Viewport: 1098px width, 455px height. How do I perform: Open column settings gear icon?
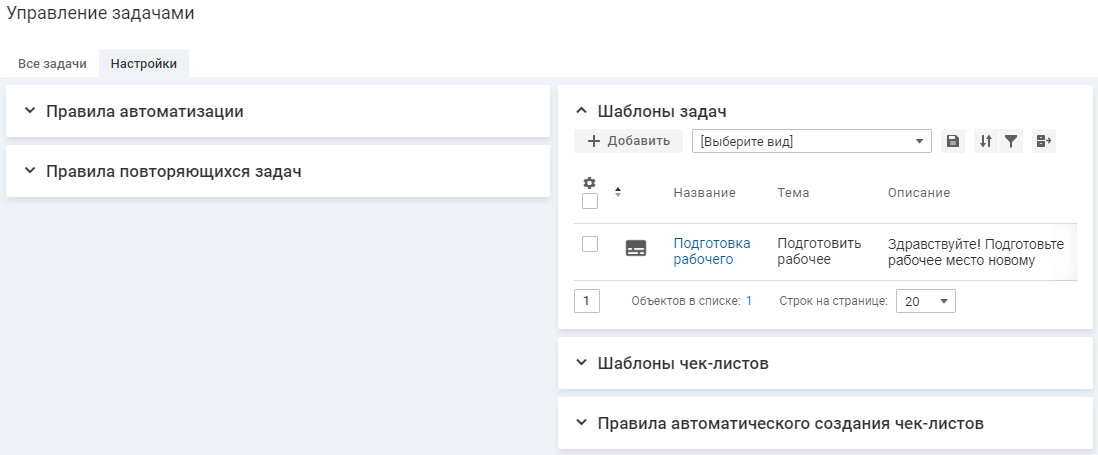(589, 183)
